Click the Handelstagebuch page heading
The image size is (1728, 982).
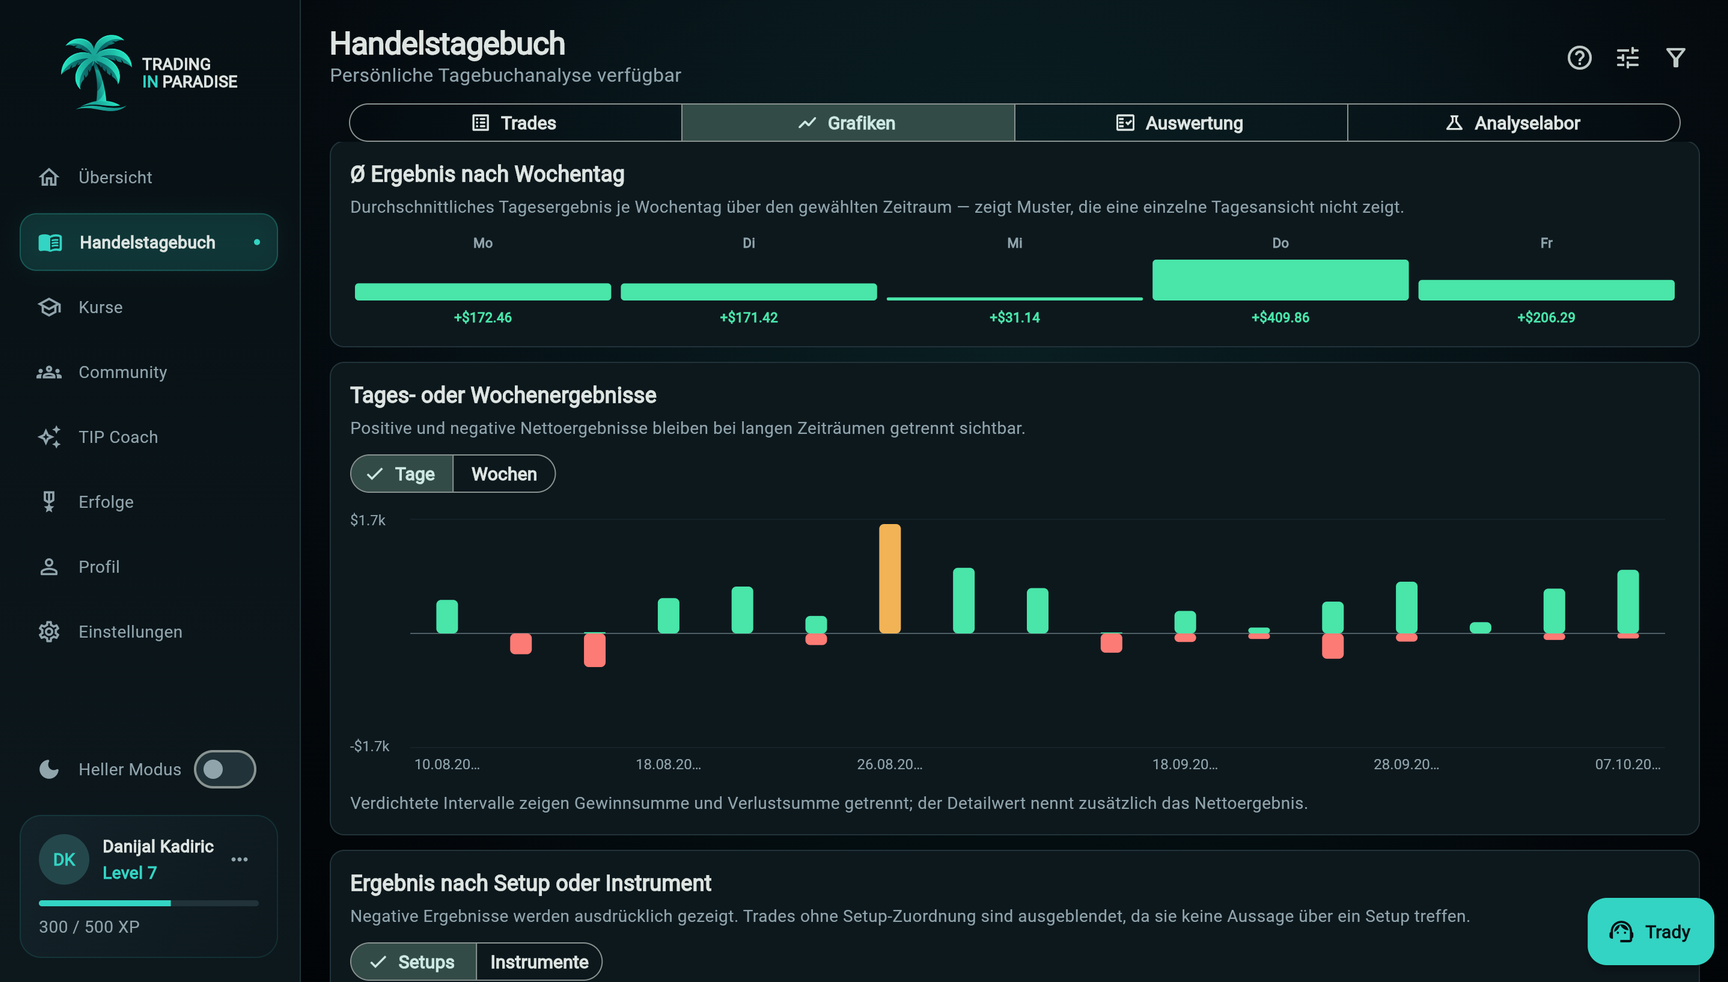(447, 44)
